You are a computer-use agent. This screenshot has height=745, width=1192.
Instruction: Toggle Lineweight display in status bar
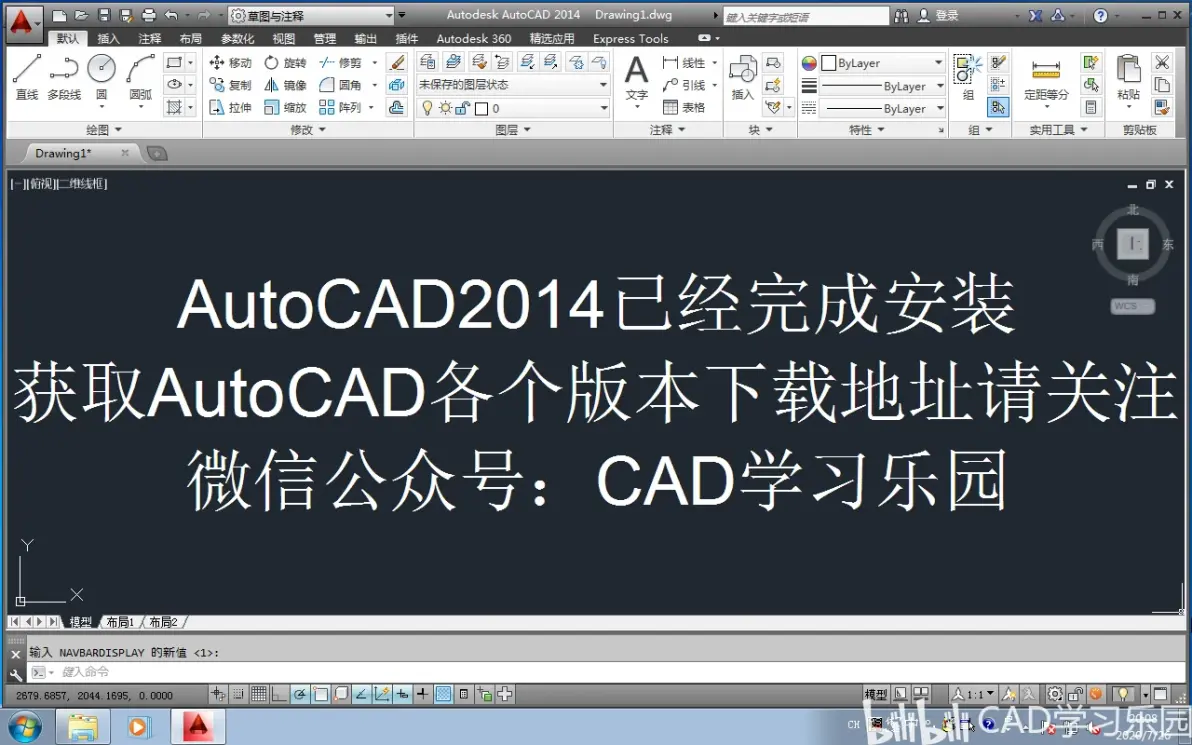pyautogui.click(x=423, y=694)
